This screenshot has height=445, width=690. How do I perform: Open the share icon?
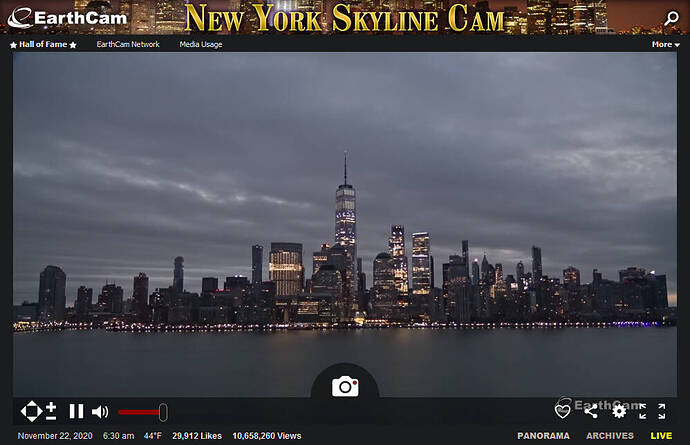(591, 411)
